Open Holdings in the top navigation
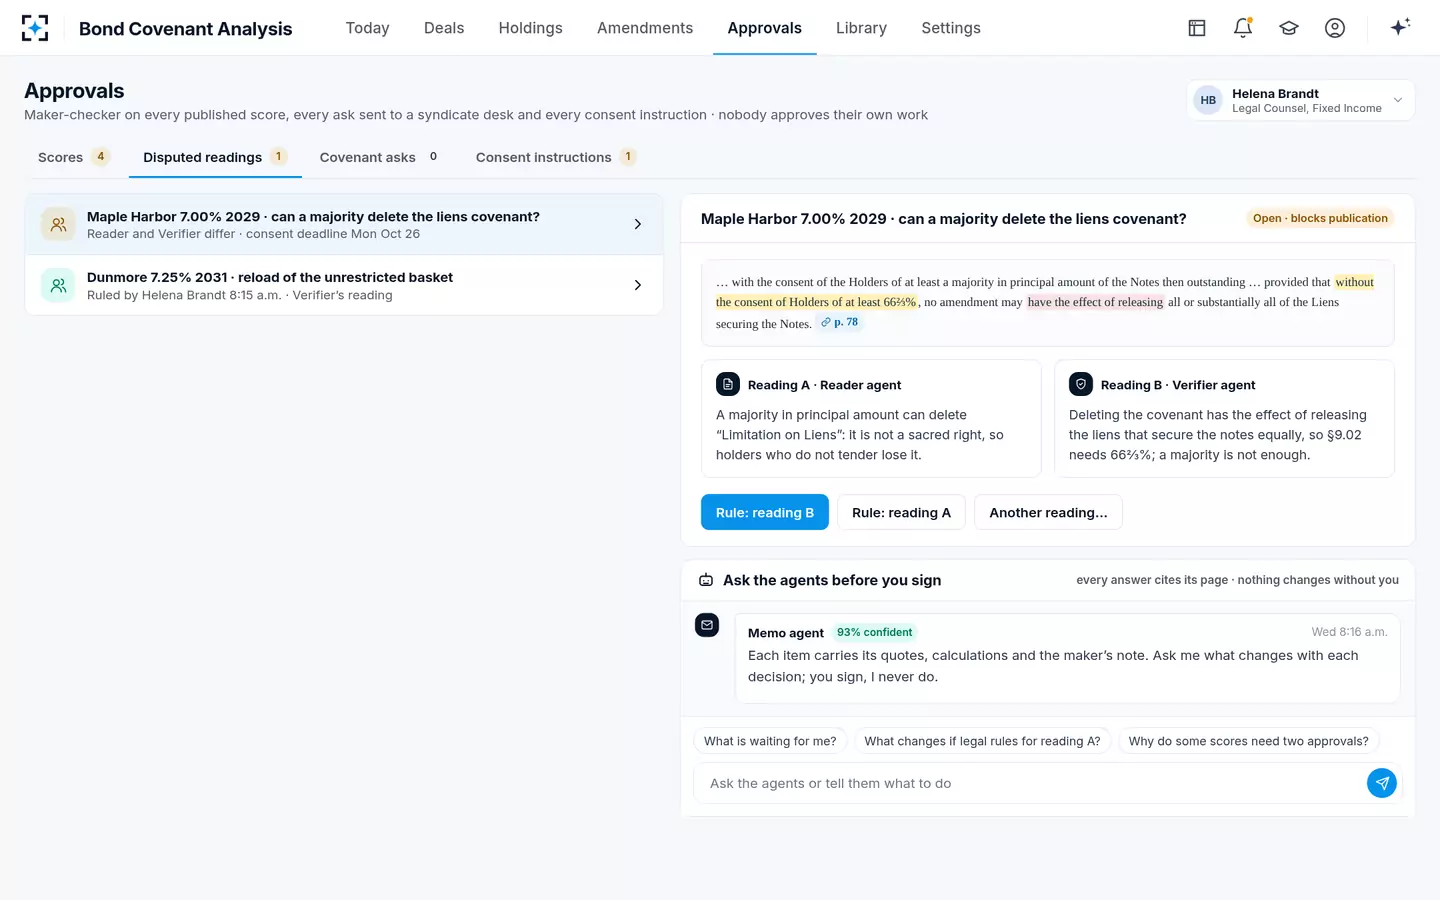Image resolution: width=1440 pixels, height=900 pixels. 530,28
